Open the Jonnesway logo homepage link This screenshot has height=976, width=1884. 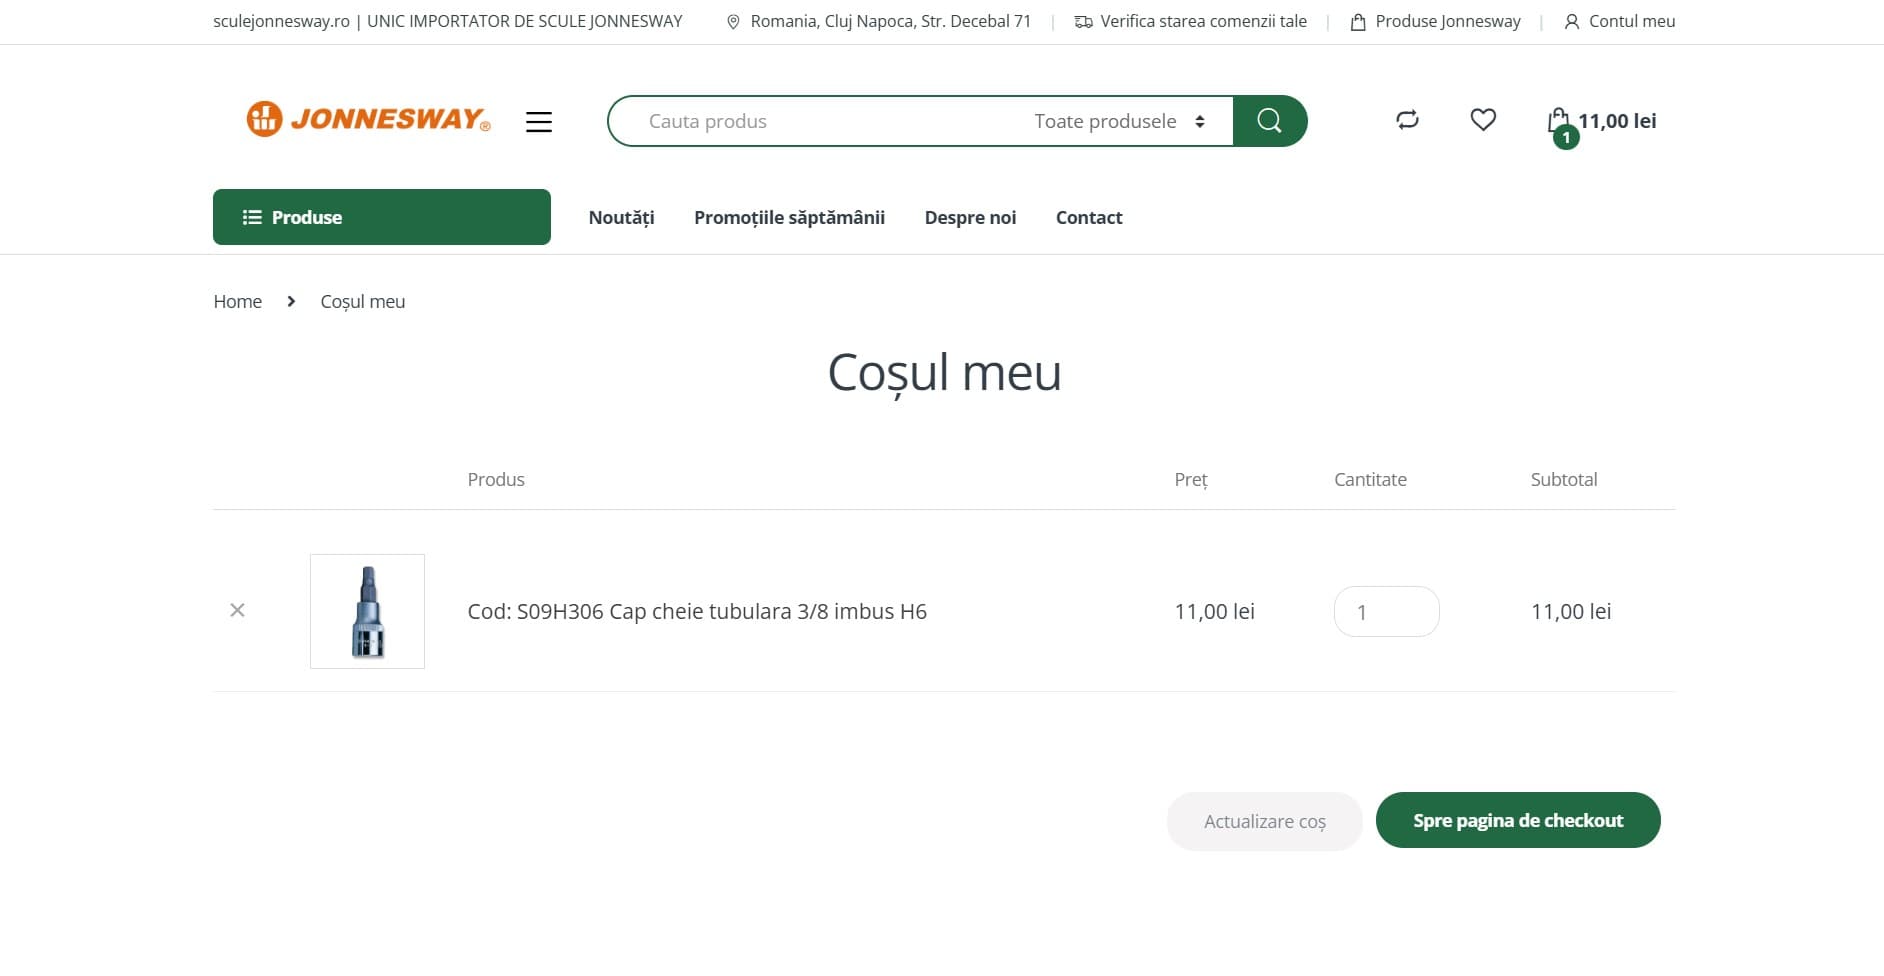368,119
